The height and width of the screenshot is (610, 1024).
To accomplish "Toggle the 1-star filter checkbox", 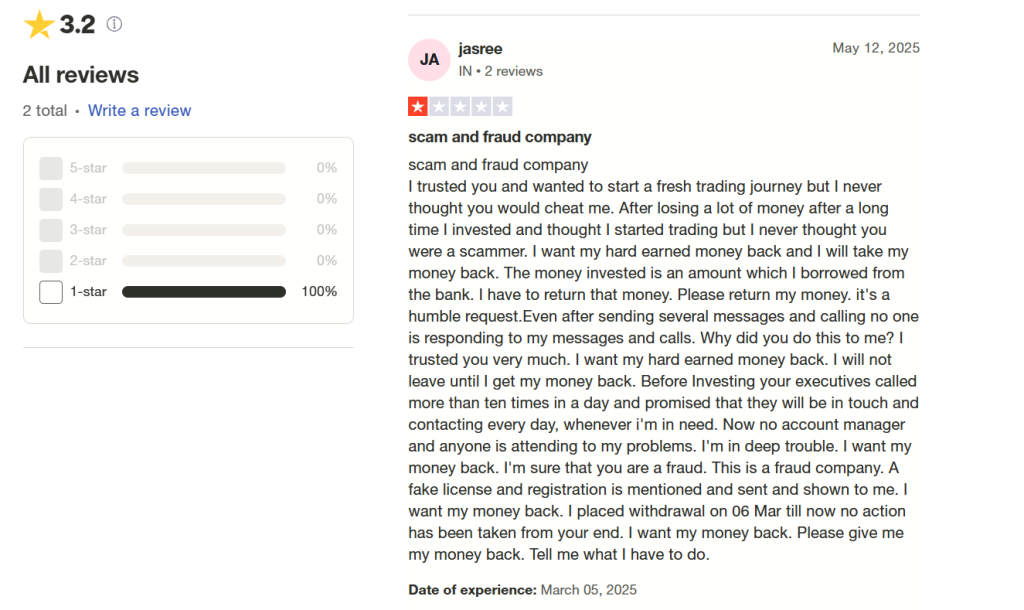I will point(51,292).
